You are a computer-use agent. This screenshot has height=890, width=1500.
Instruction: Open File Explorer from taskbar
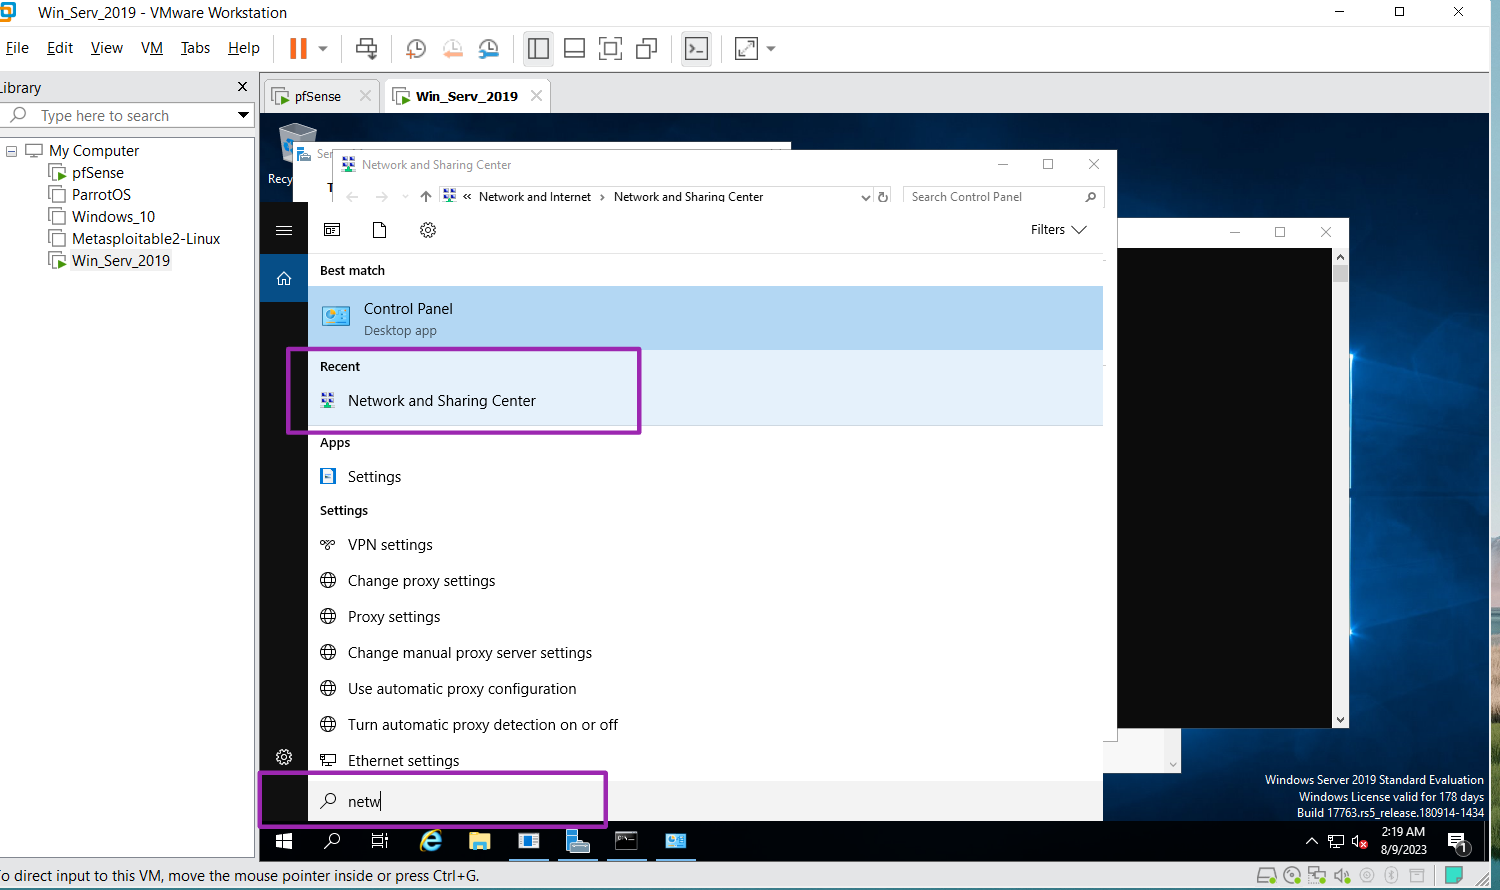coord(480,841)
